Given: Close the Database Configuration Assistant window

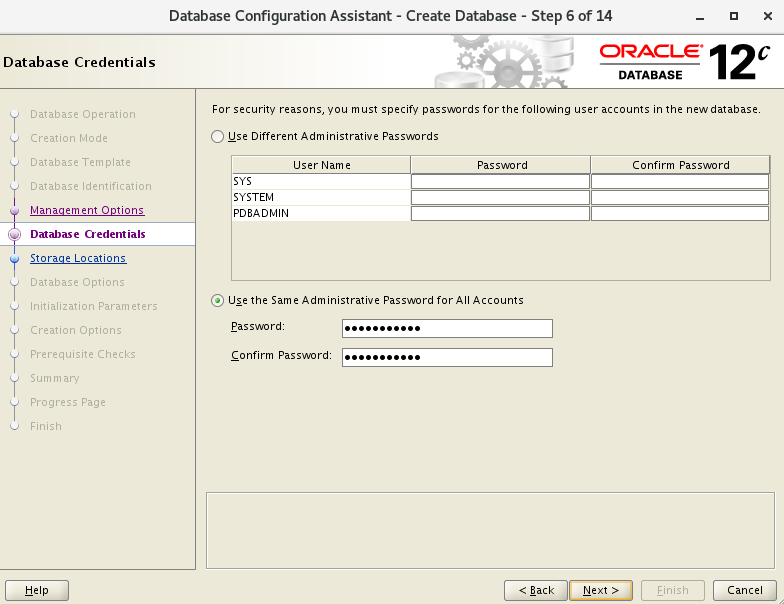Looking at the screenshot, I should 768,16.
